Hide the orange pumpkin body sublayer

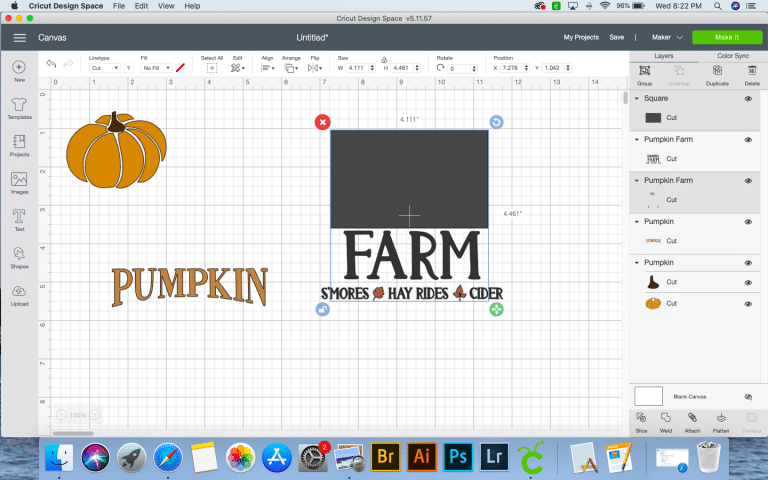coord(748,304)
